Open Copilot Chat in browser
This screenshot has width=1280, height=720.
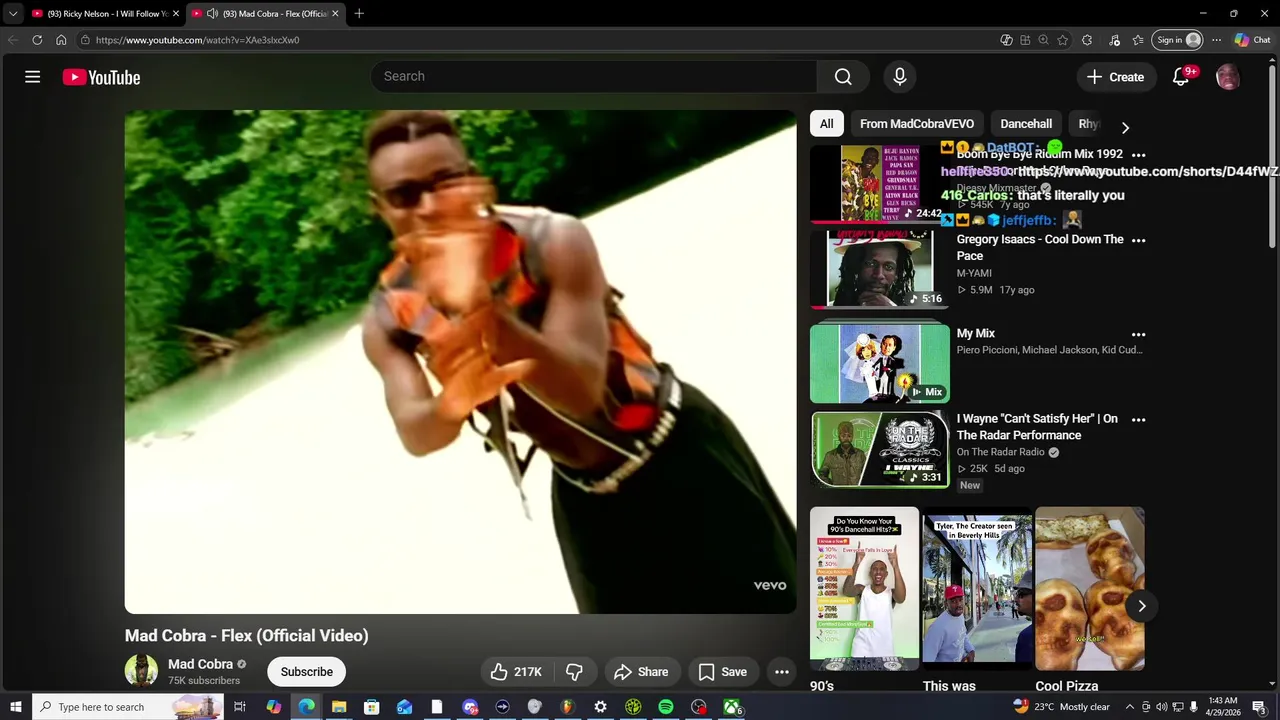point(1252,40)
